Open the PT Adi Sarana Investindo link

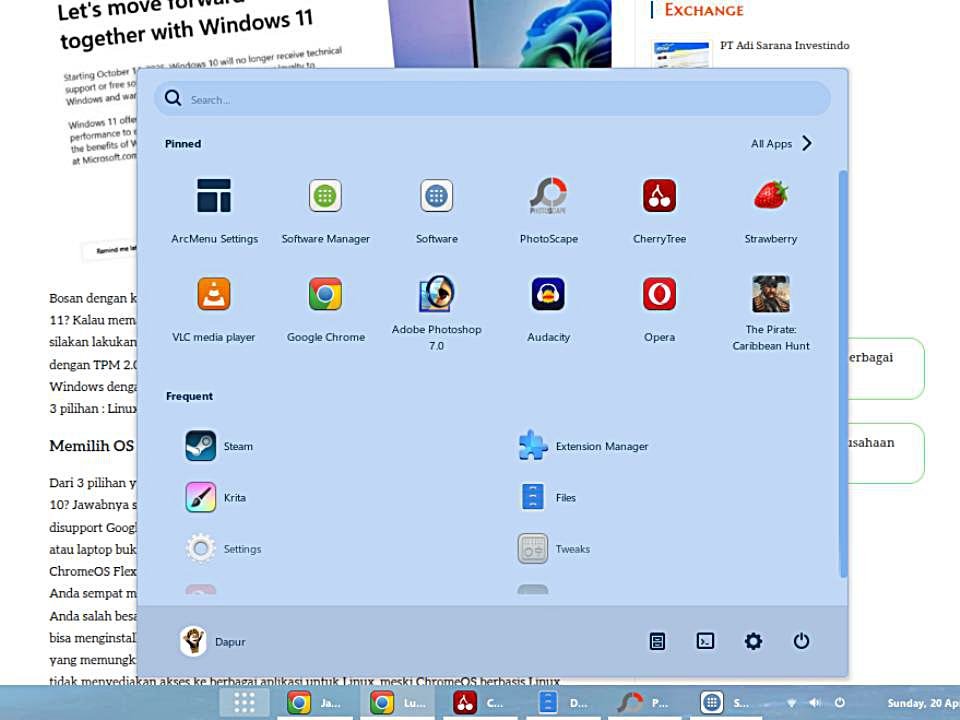pos(784,45)
